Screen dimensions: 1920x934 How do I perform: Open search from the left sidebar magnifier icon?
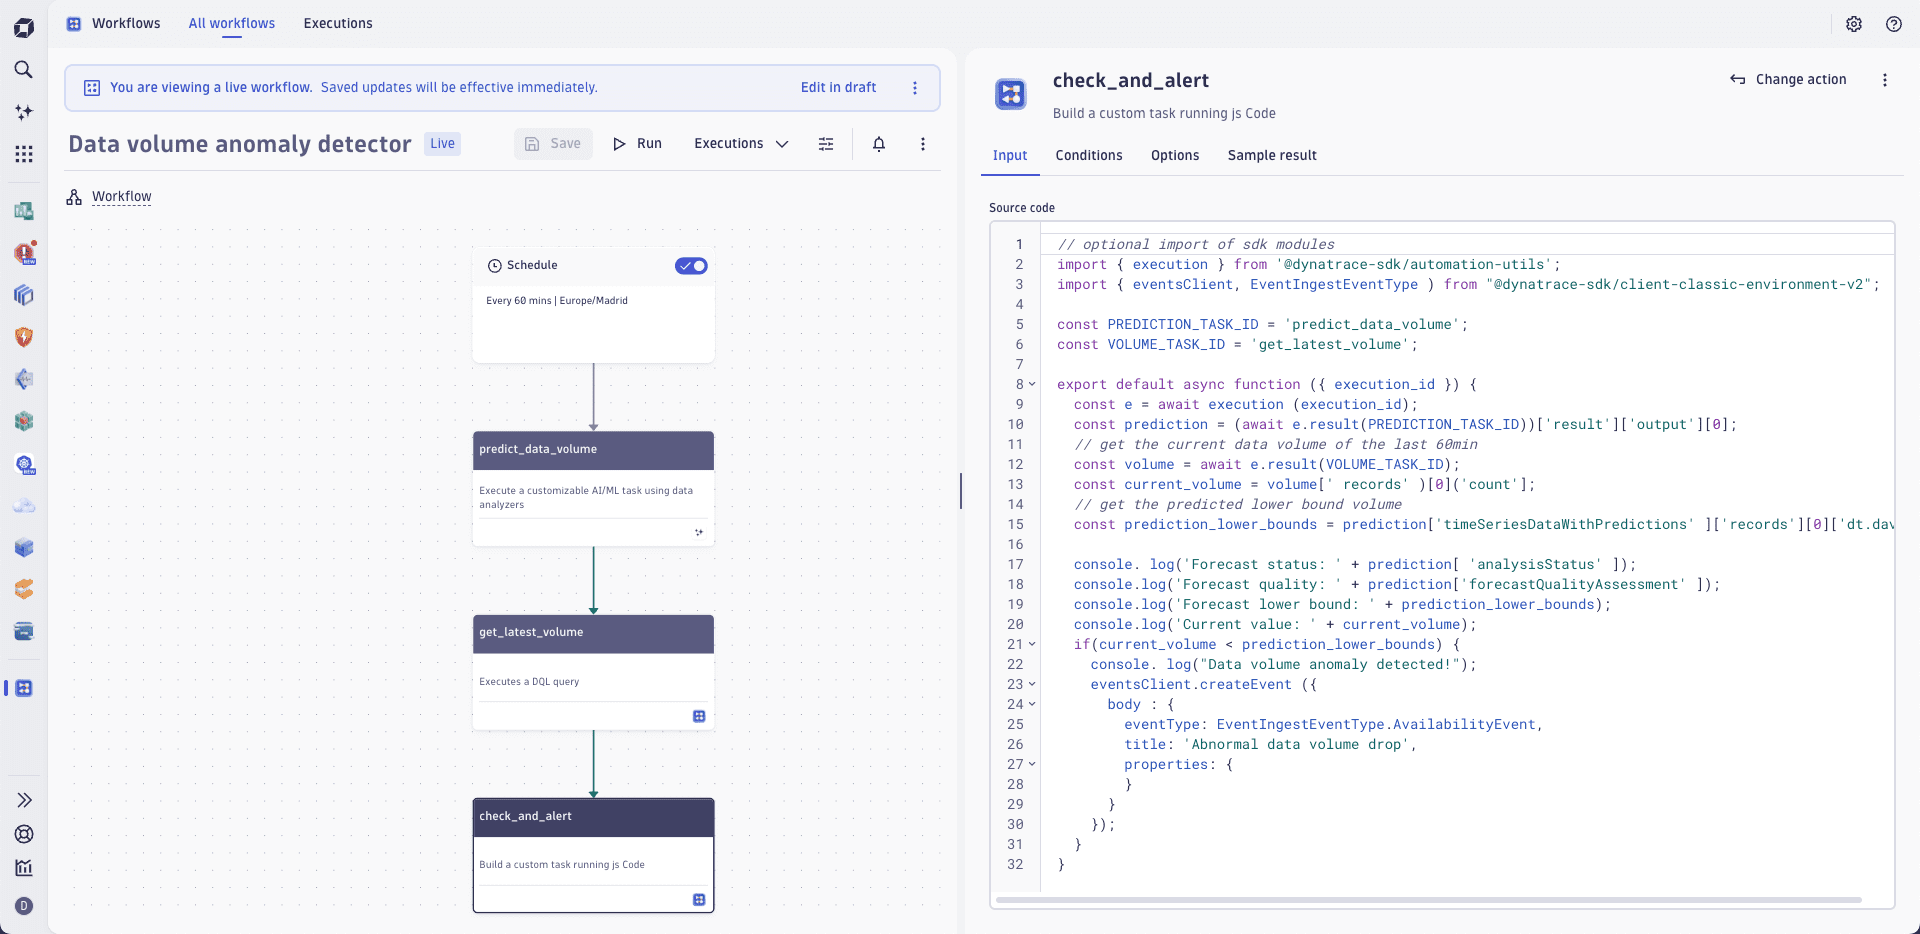point(24,70)
